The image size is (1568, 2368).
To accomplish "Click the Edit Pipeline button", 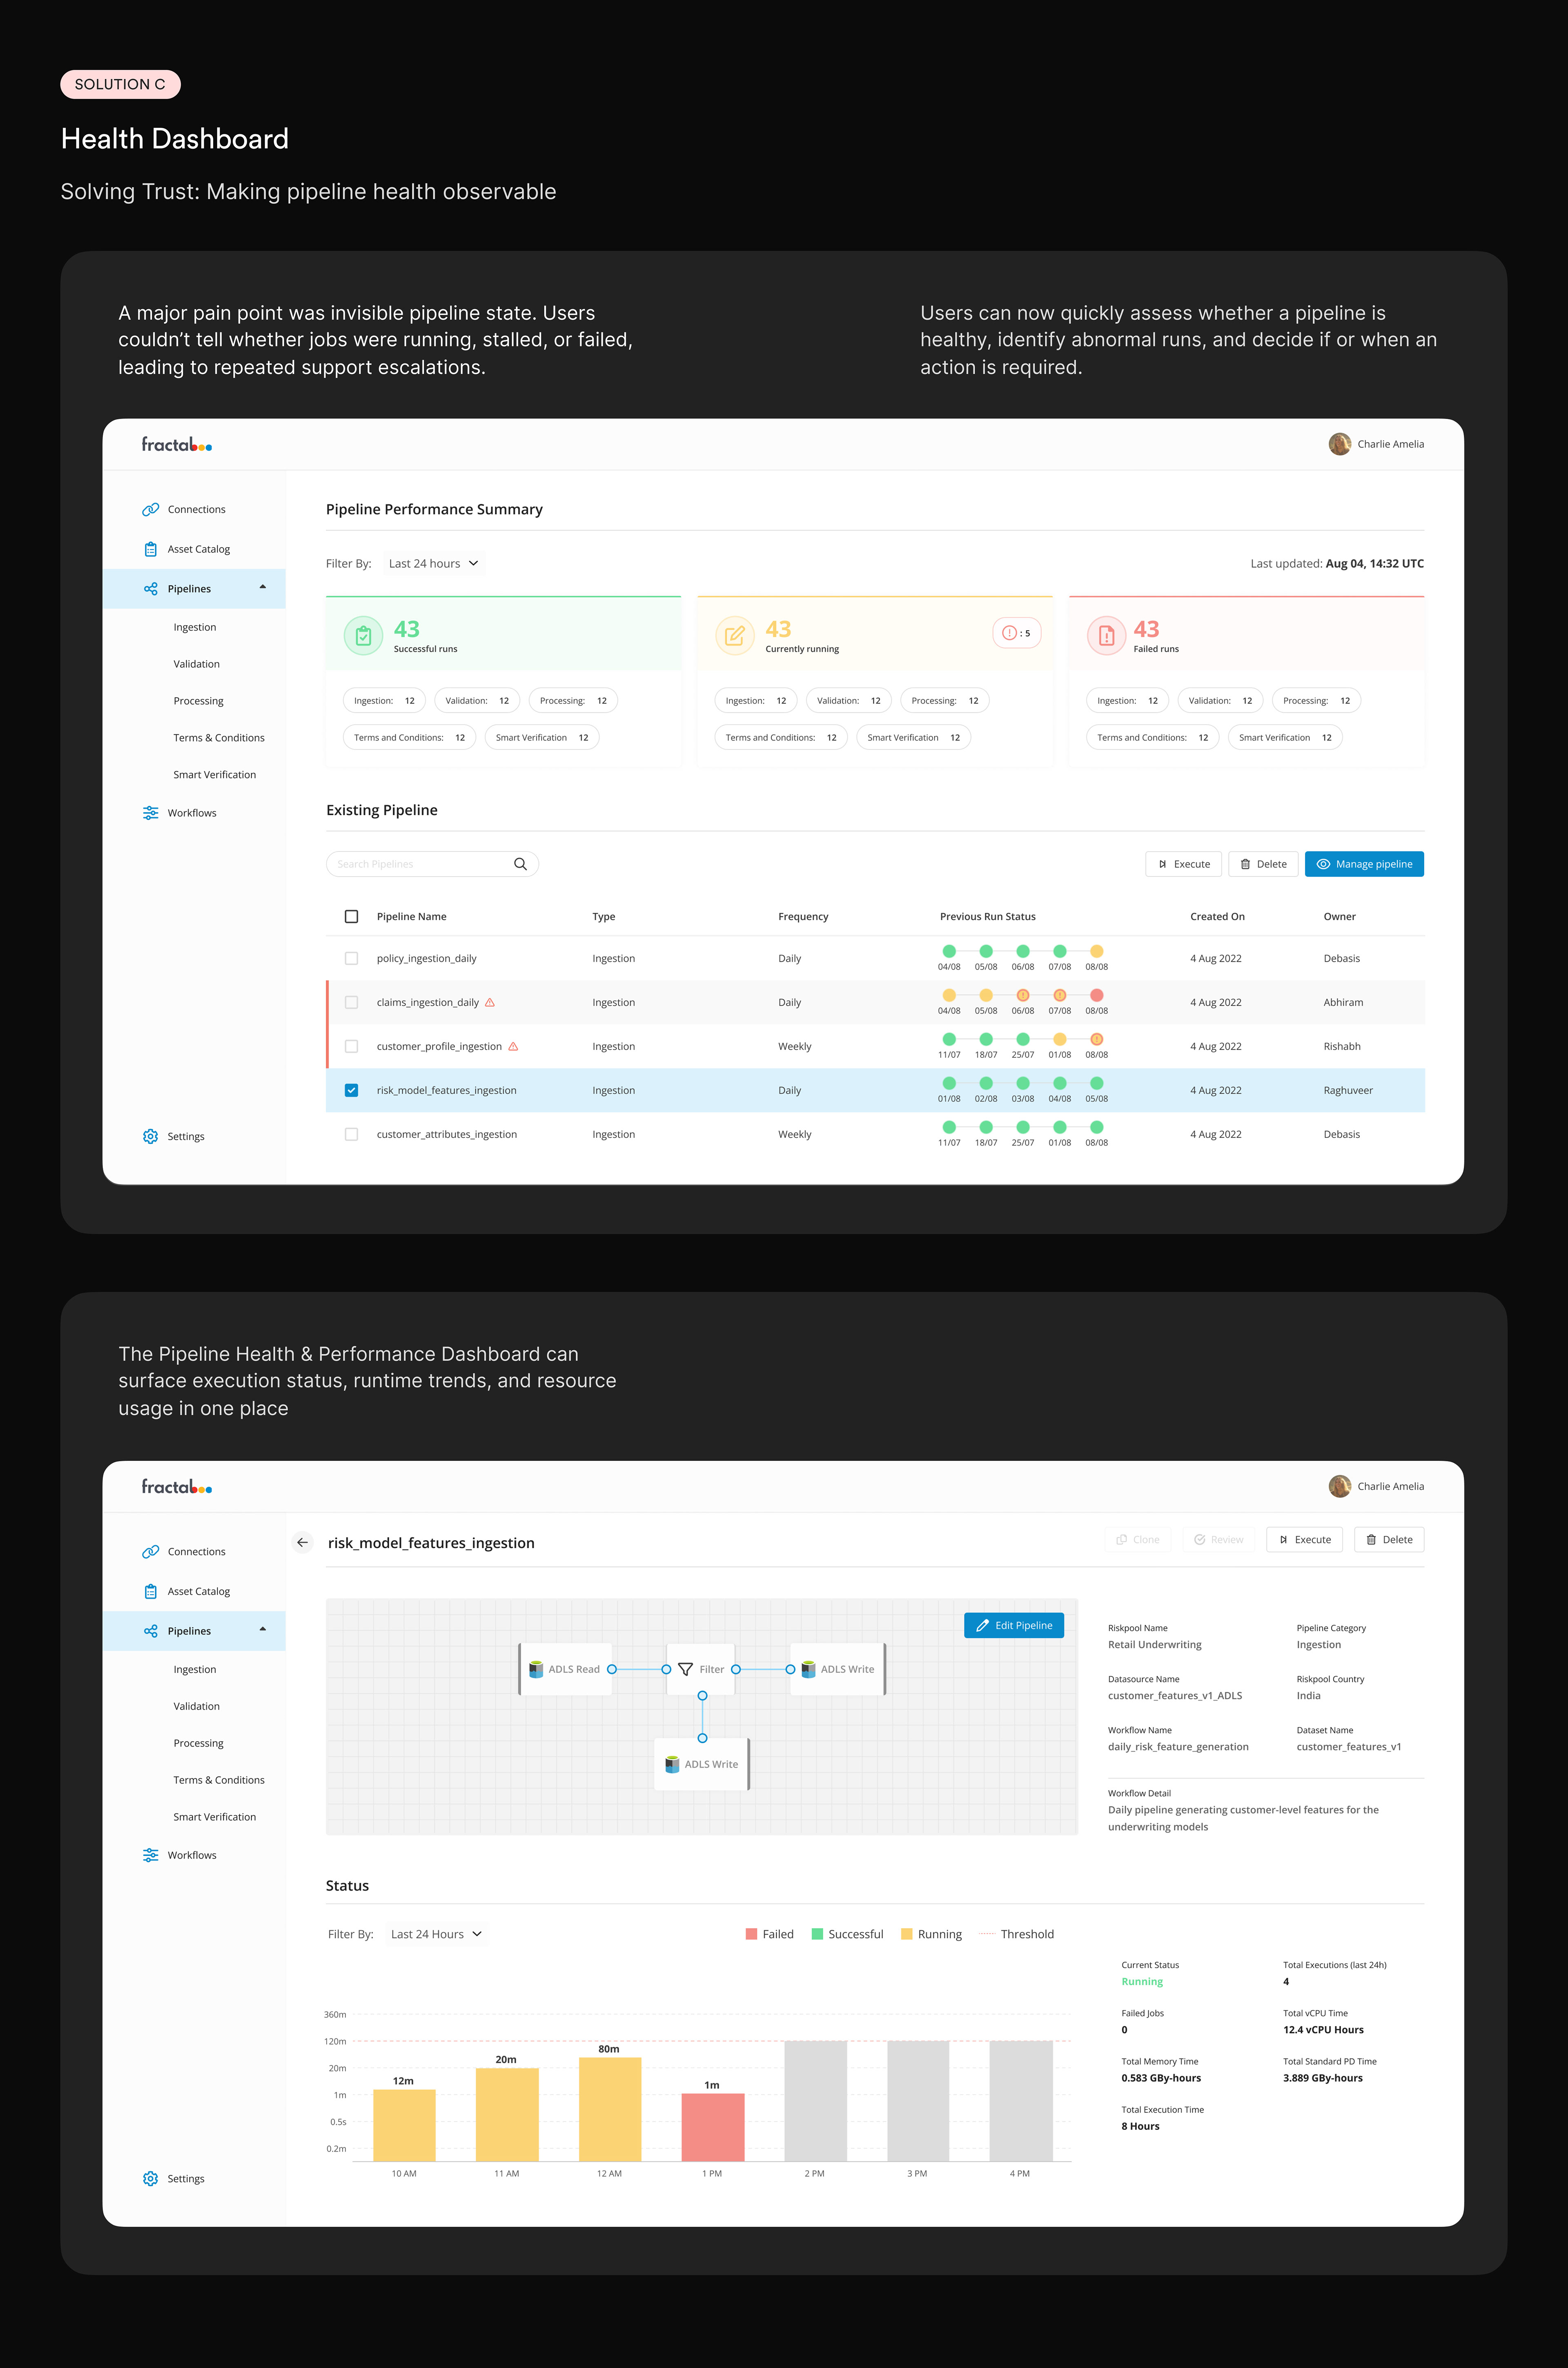I will (x=1013, y=1625).
